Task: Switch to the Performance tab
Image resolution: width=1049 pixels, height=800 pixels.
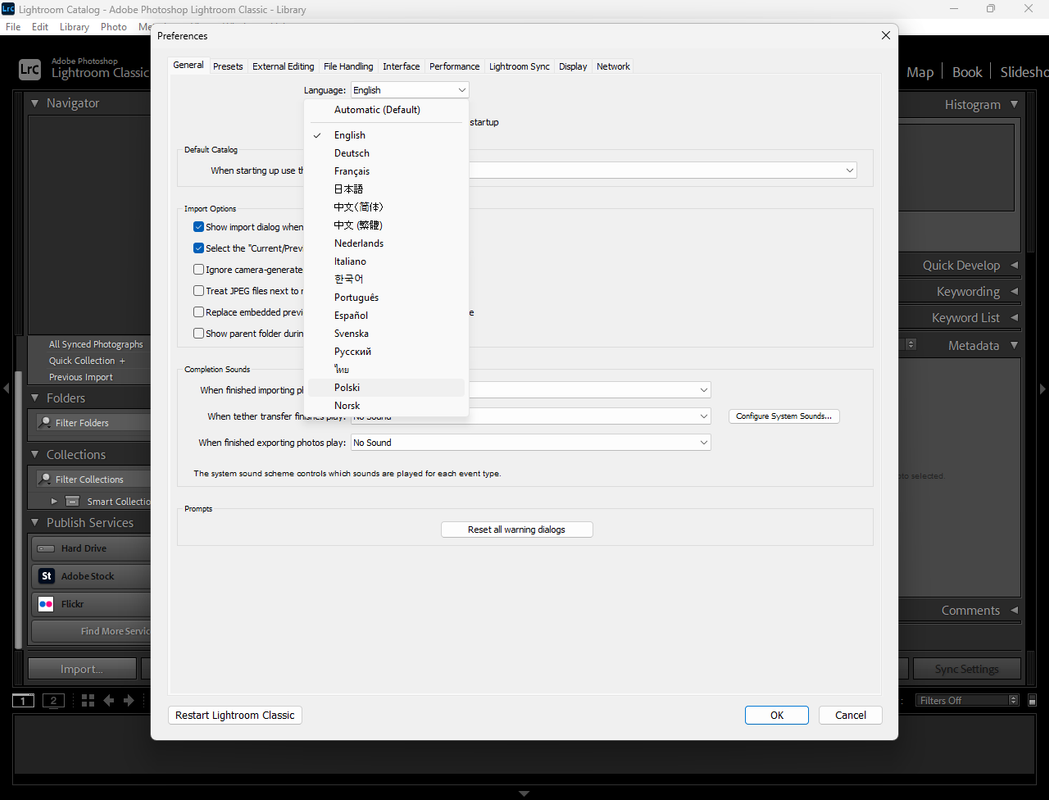Action: (x=454, y=66)
